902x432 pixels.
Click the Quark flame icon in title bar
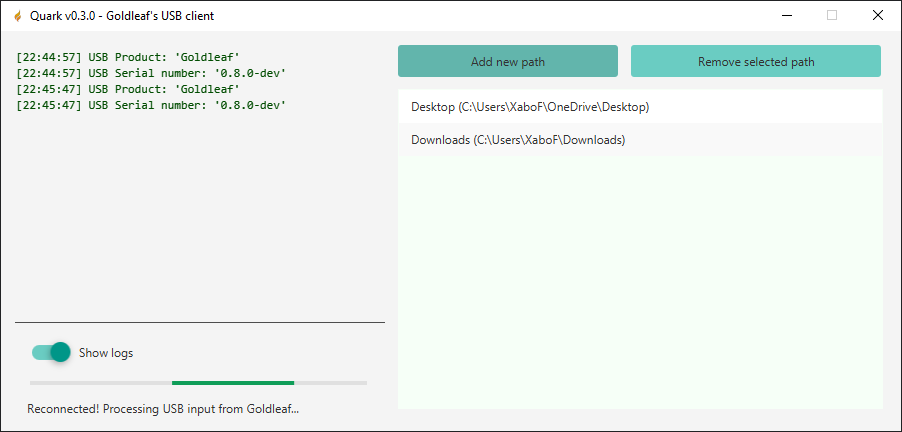17,16
